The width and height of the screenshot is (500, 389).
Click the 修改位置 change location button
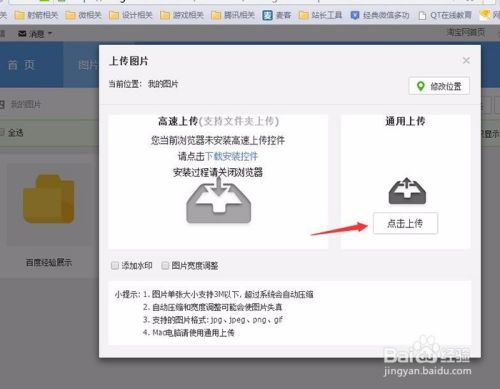(439, 86)
